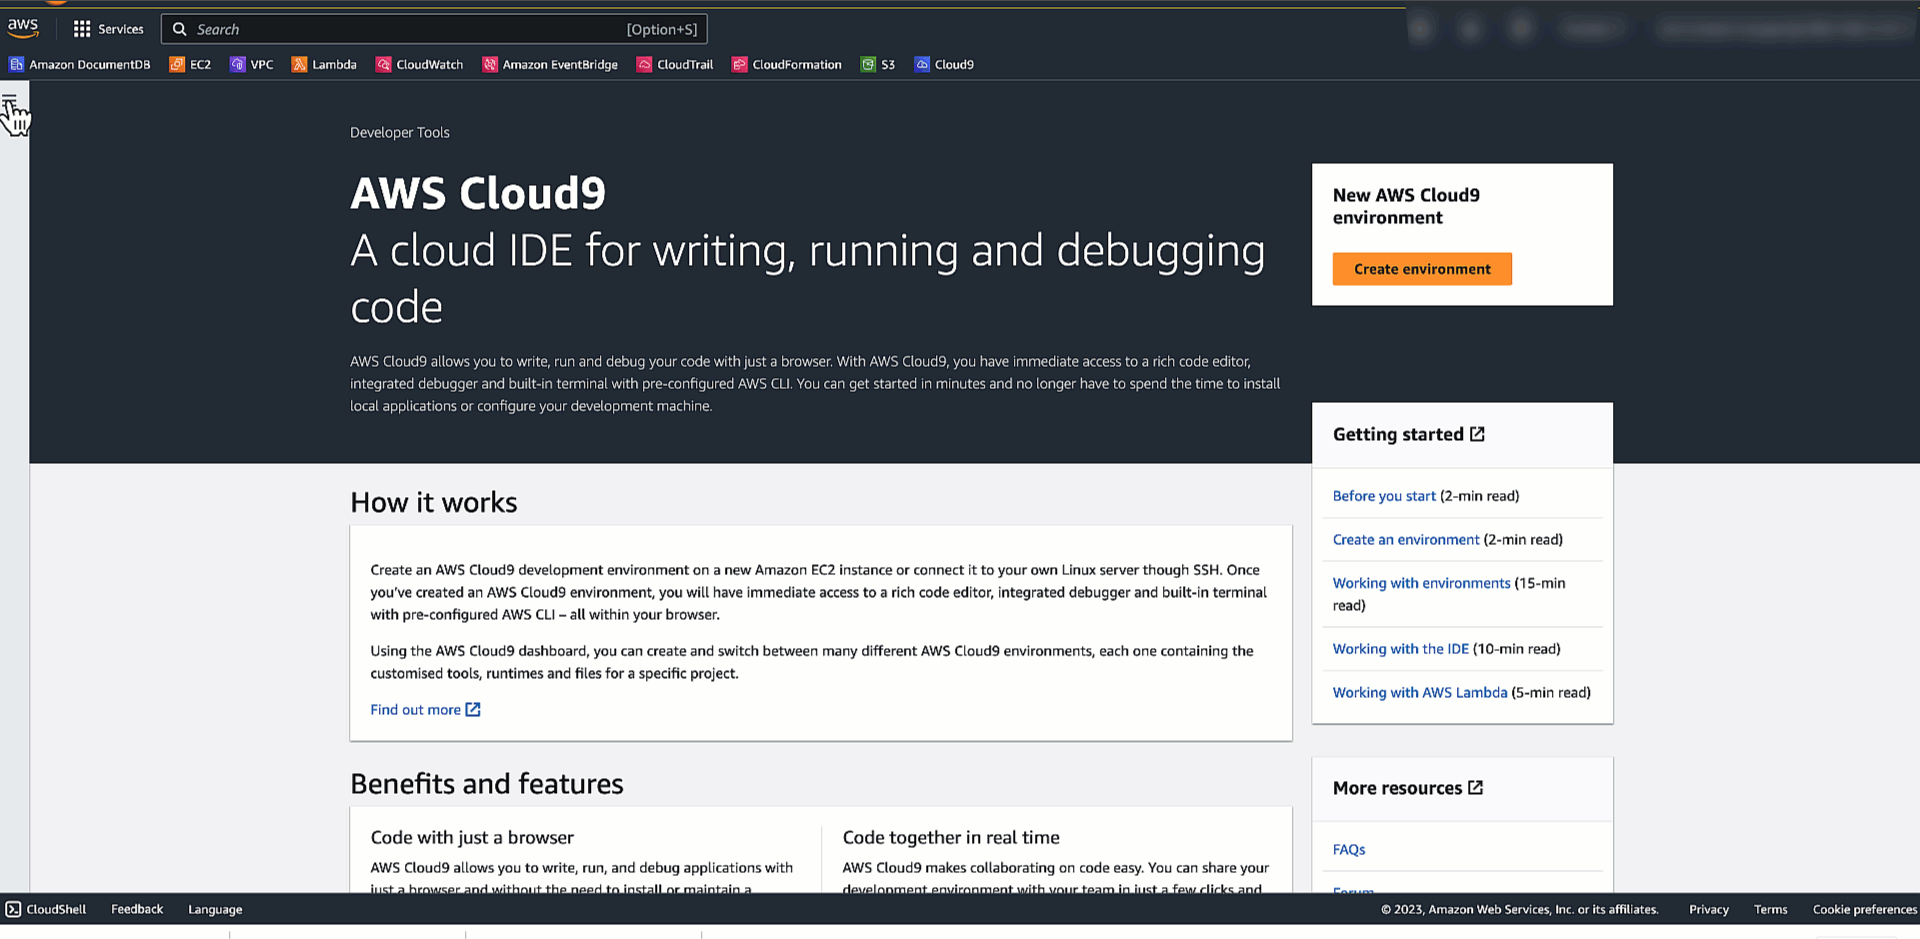The image size is (1920, 939).
Task: Focus the top Search field
Action: [434, 29]
